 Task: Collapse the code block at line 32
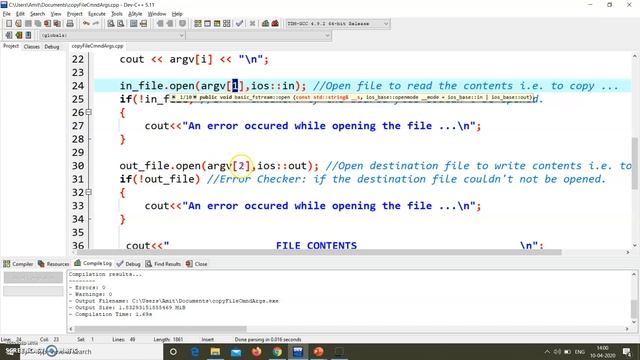coord(89,192)
